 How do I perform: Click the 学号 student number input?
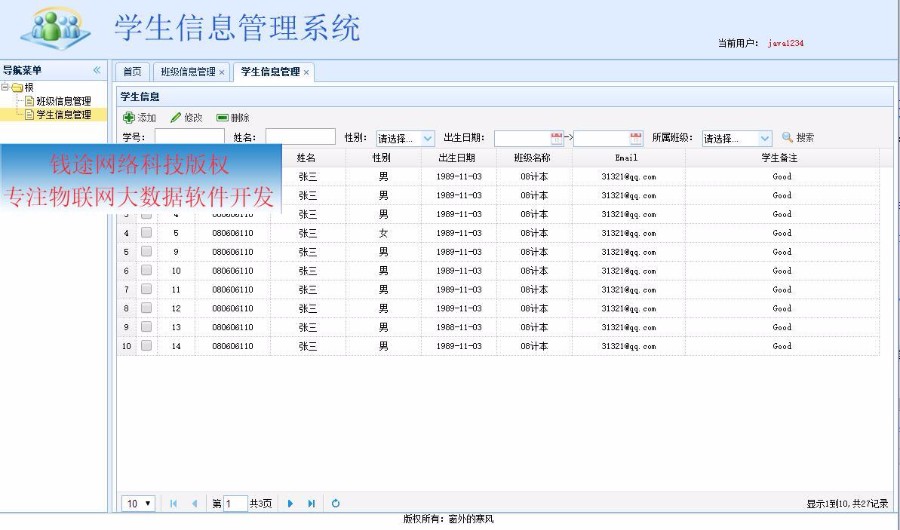[189, 137]
